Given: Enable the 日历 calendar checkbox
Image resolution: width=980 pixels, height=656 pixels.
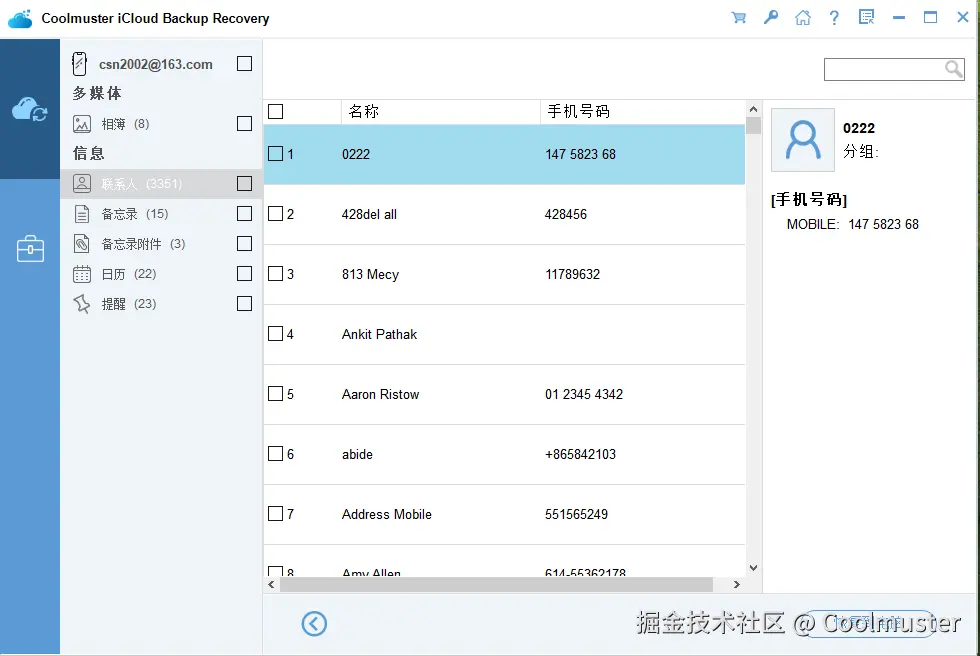Looking at the screenshot, I should click(244, 273).
